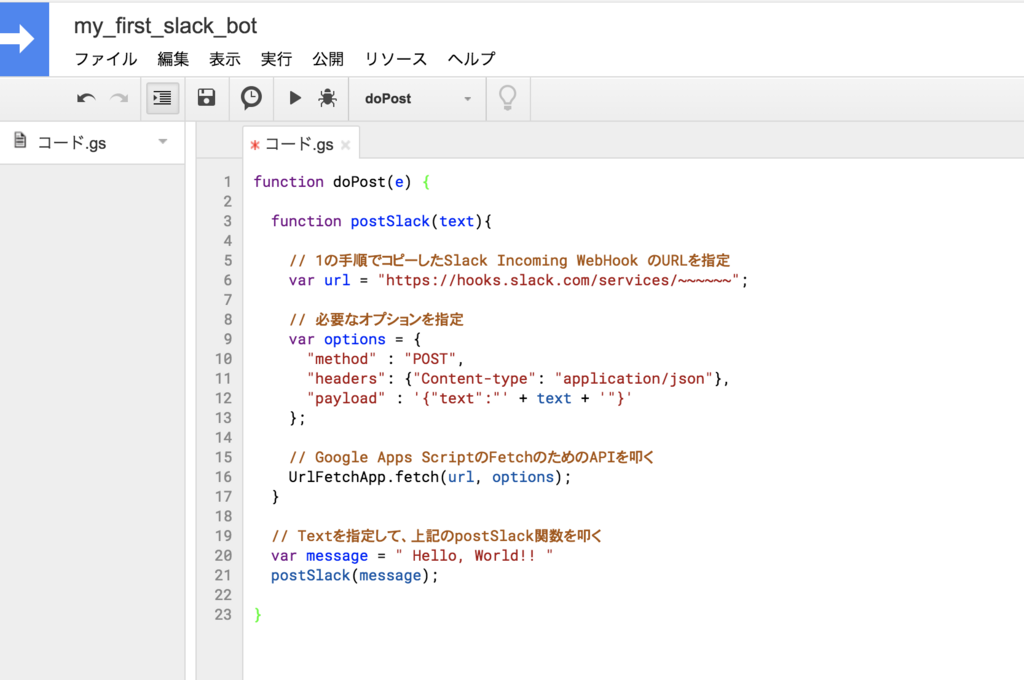Viewport: 1024px width, 680px height.
Task: Open current project triggers clock icon
Action: (251, 98)
